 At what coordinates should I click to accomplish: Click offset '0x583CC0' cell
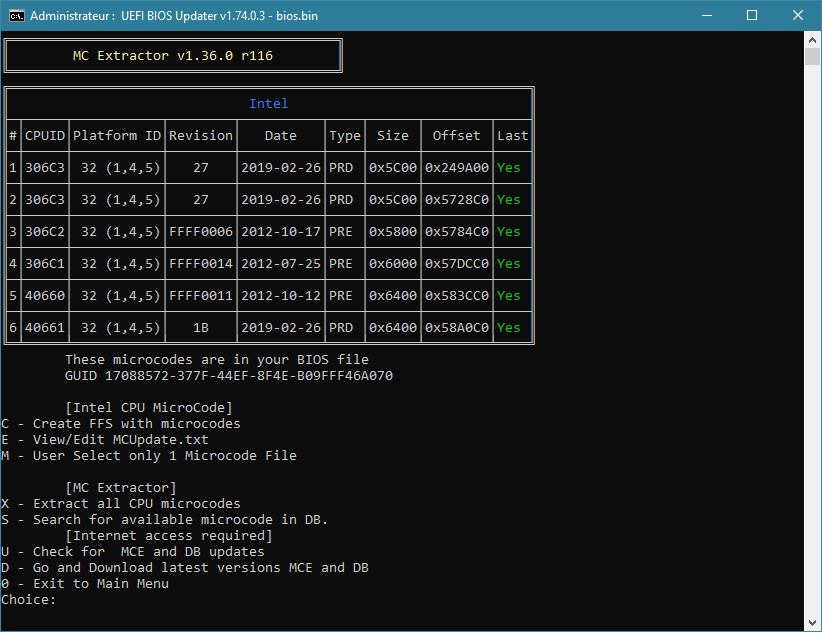point(457,296)
